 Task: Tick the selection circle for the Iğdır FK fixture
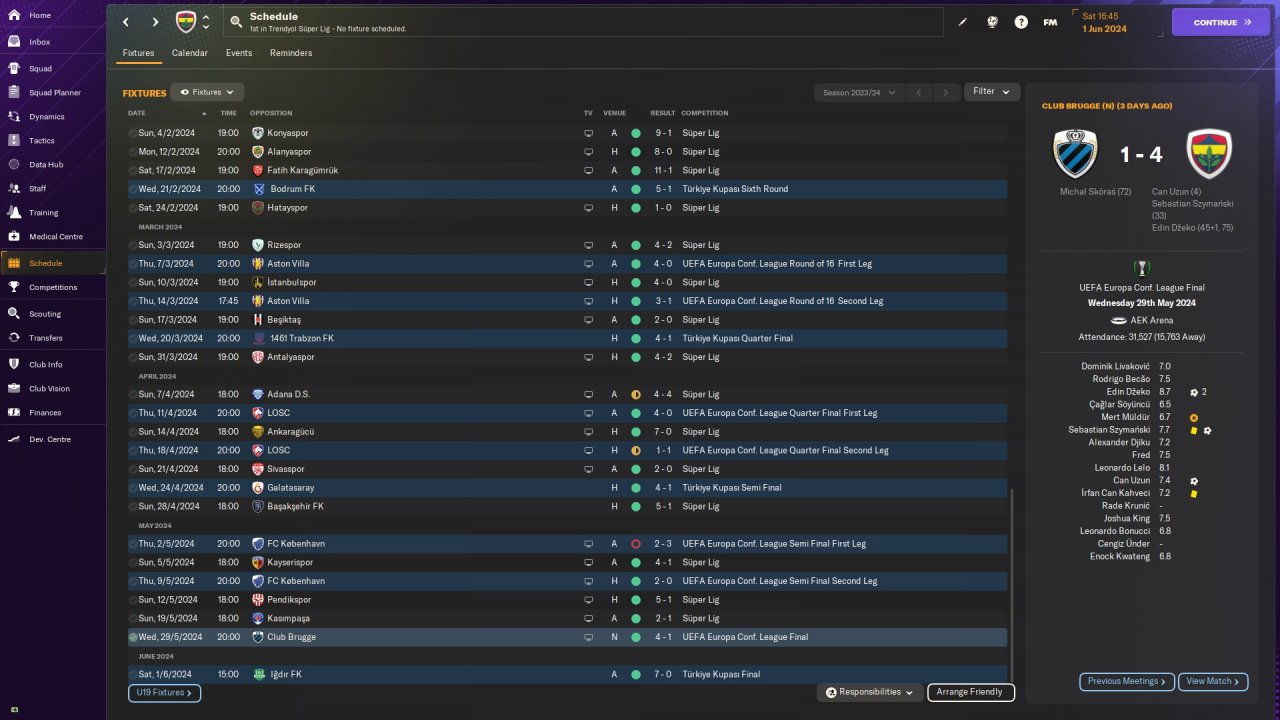point(133,674)
